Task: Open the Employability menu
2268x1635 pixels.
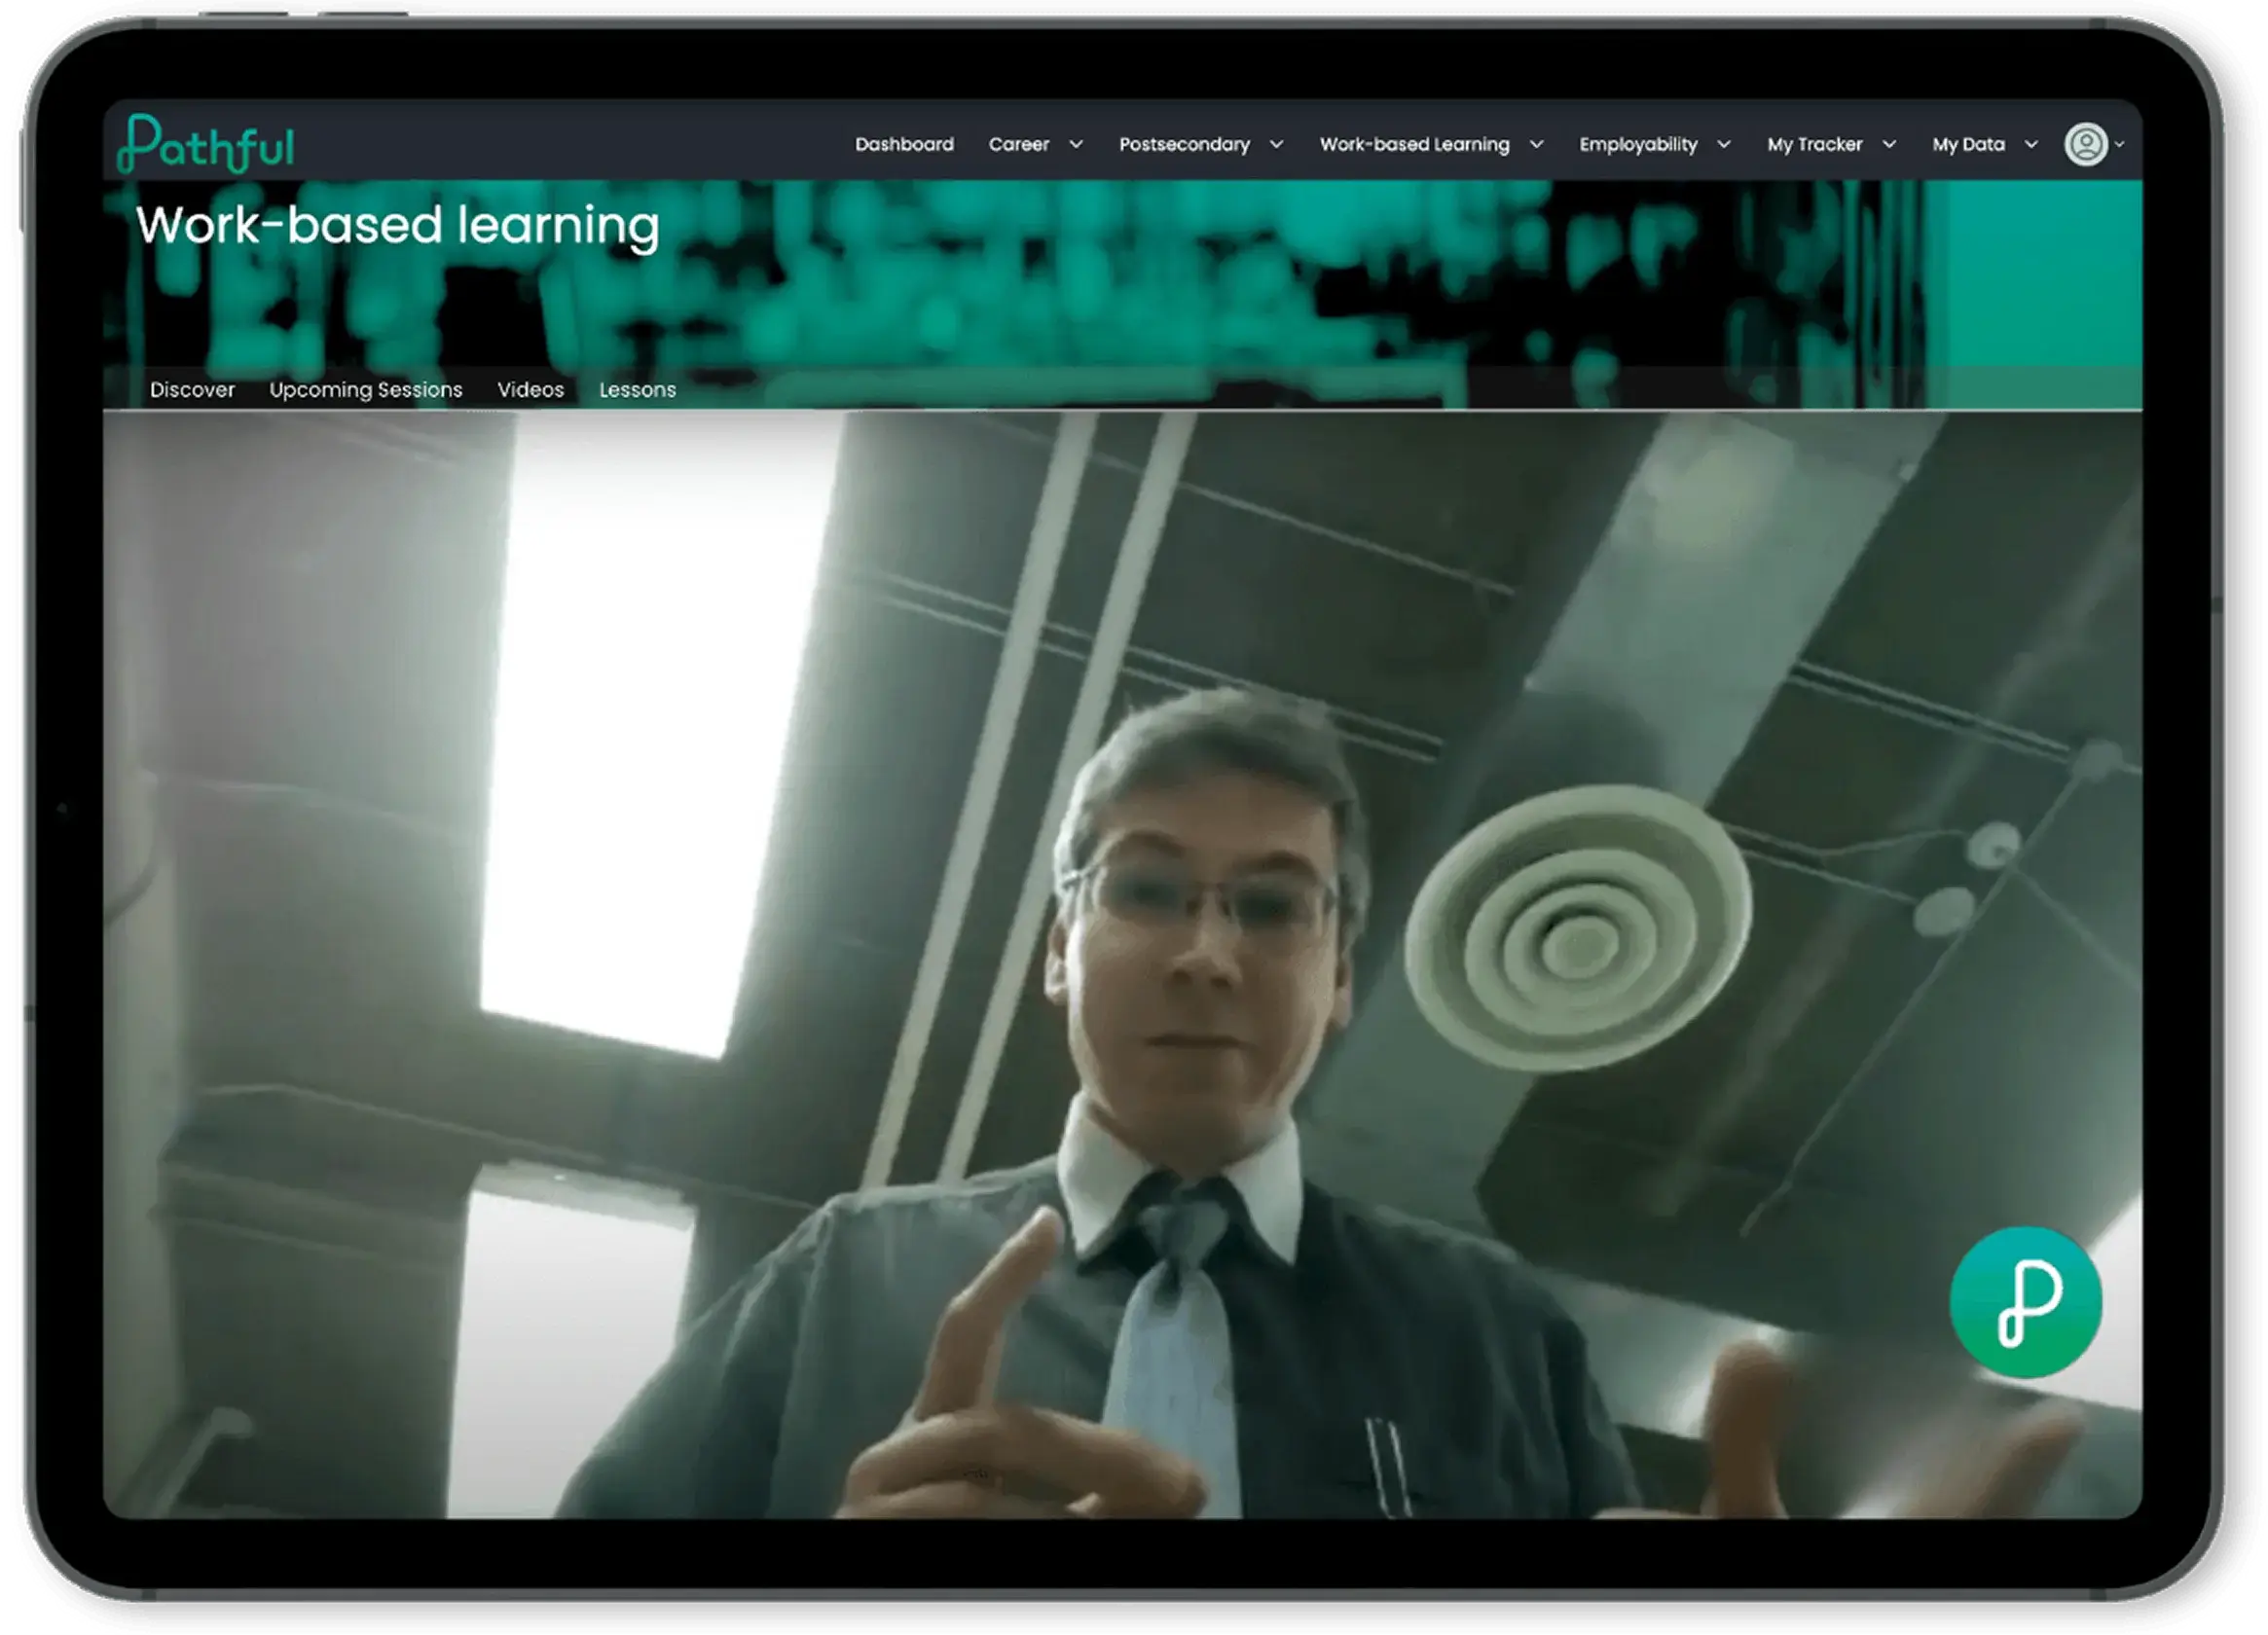Action: 1638,144
